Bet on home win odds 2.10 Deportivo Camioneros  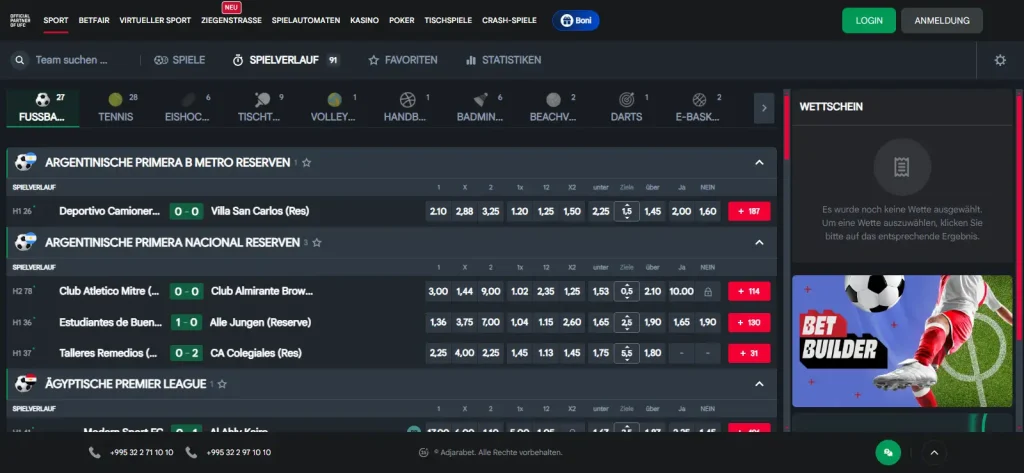click(x=438, y=212)
